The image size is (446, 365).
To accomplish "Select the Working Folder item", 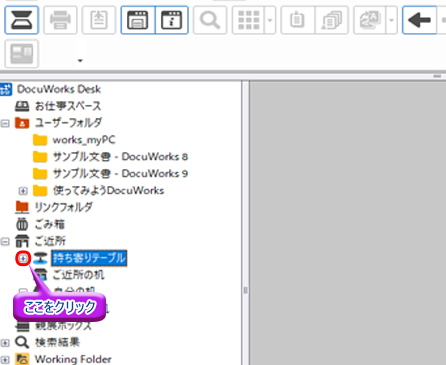I will (x=63, y=359).
